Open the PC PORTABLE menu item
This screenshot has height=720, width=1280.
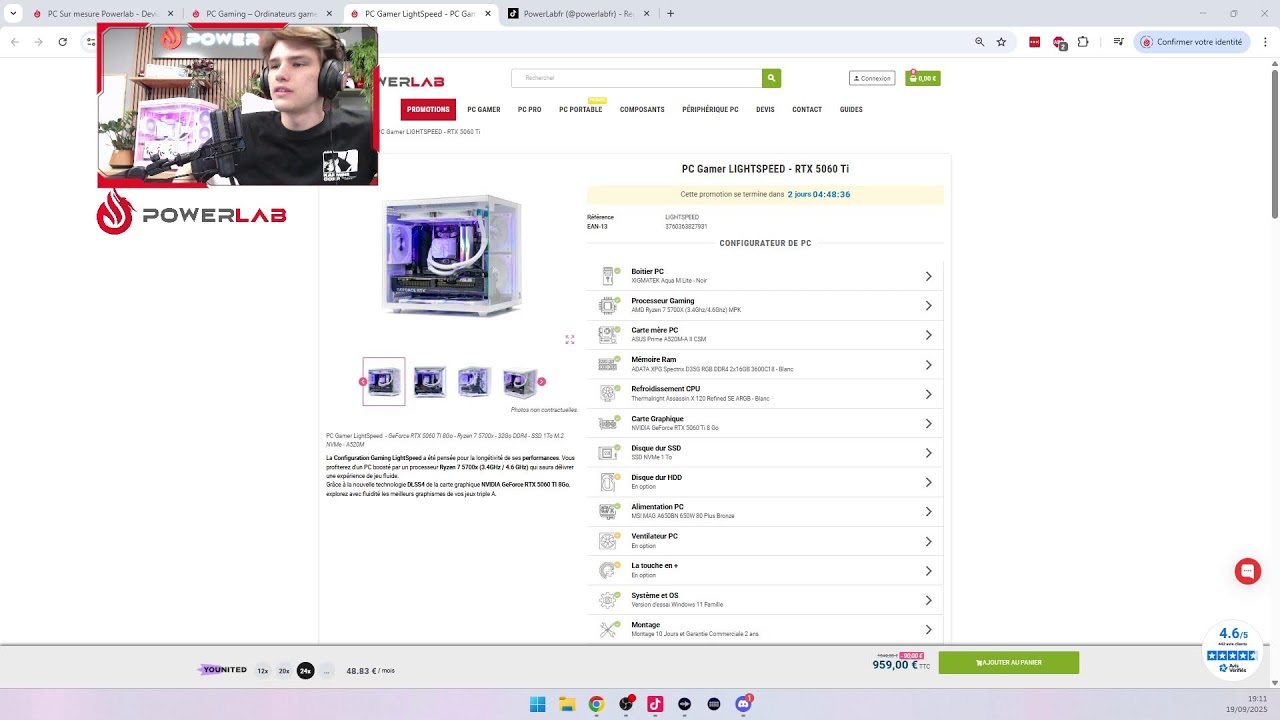(580, 109)
